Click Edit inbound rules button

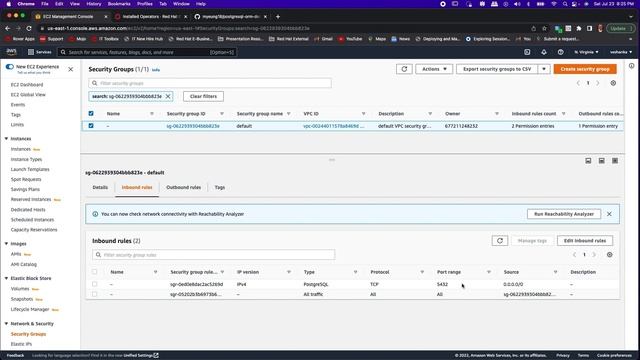coord(584,241)
